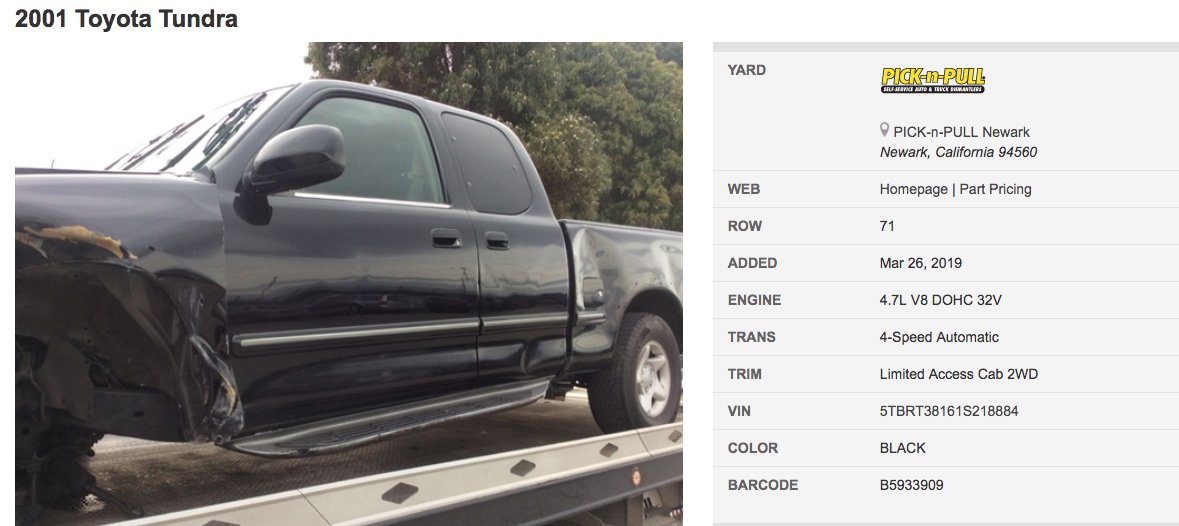Click the barcode value B5933909
Image resolution: width=1179 pixels, height=526 pixels.
(x=911, y=485)
